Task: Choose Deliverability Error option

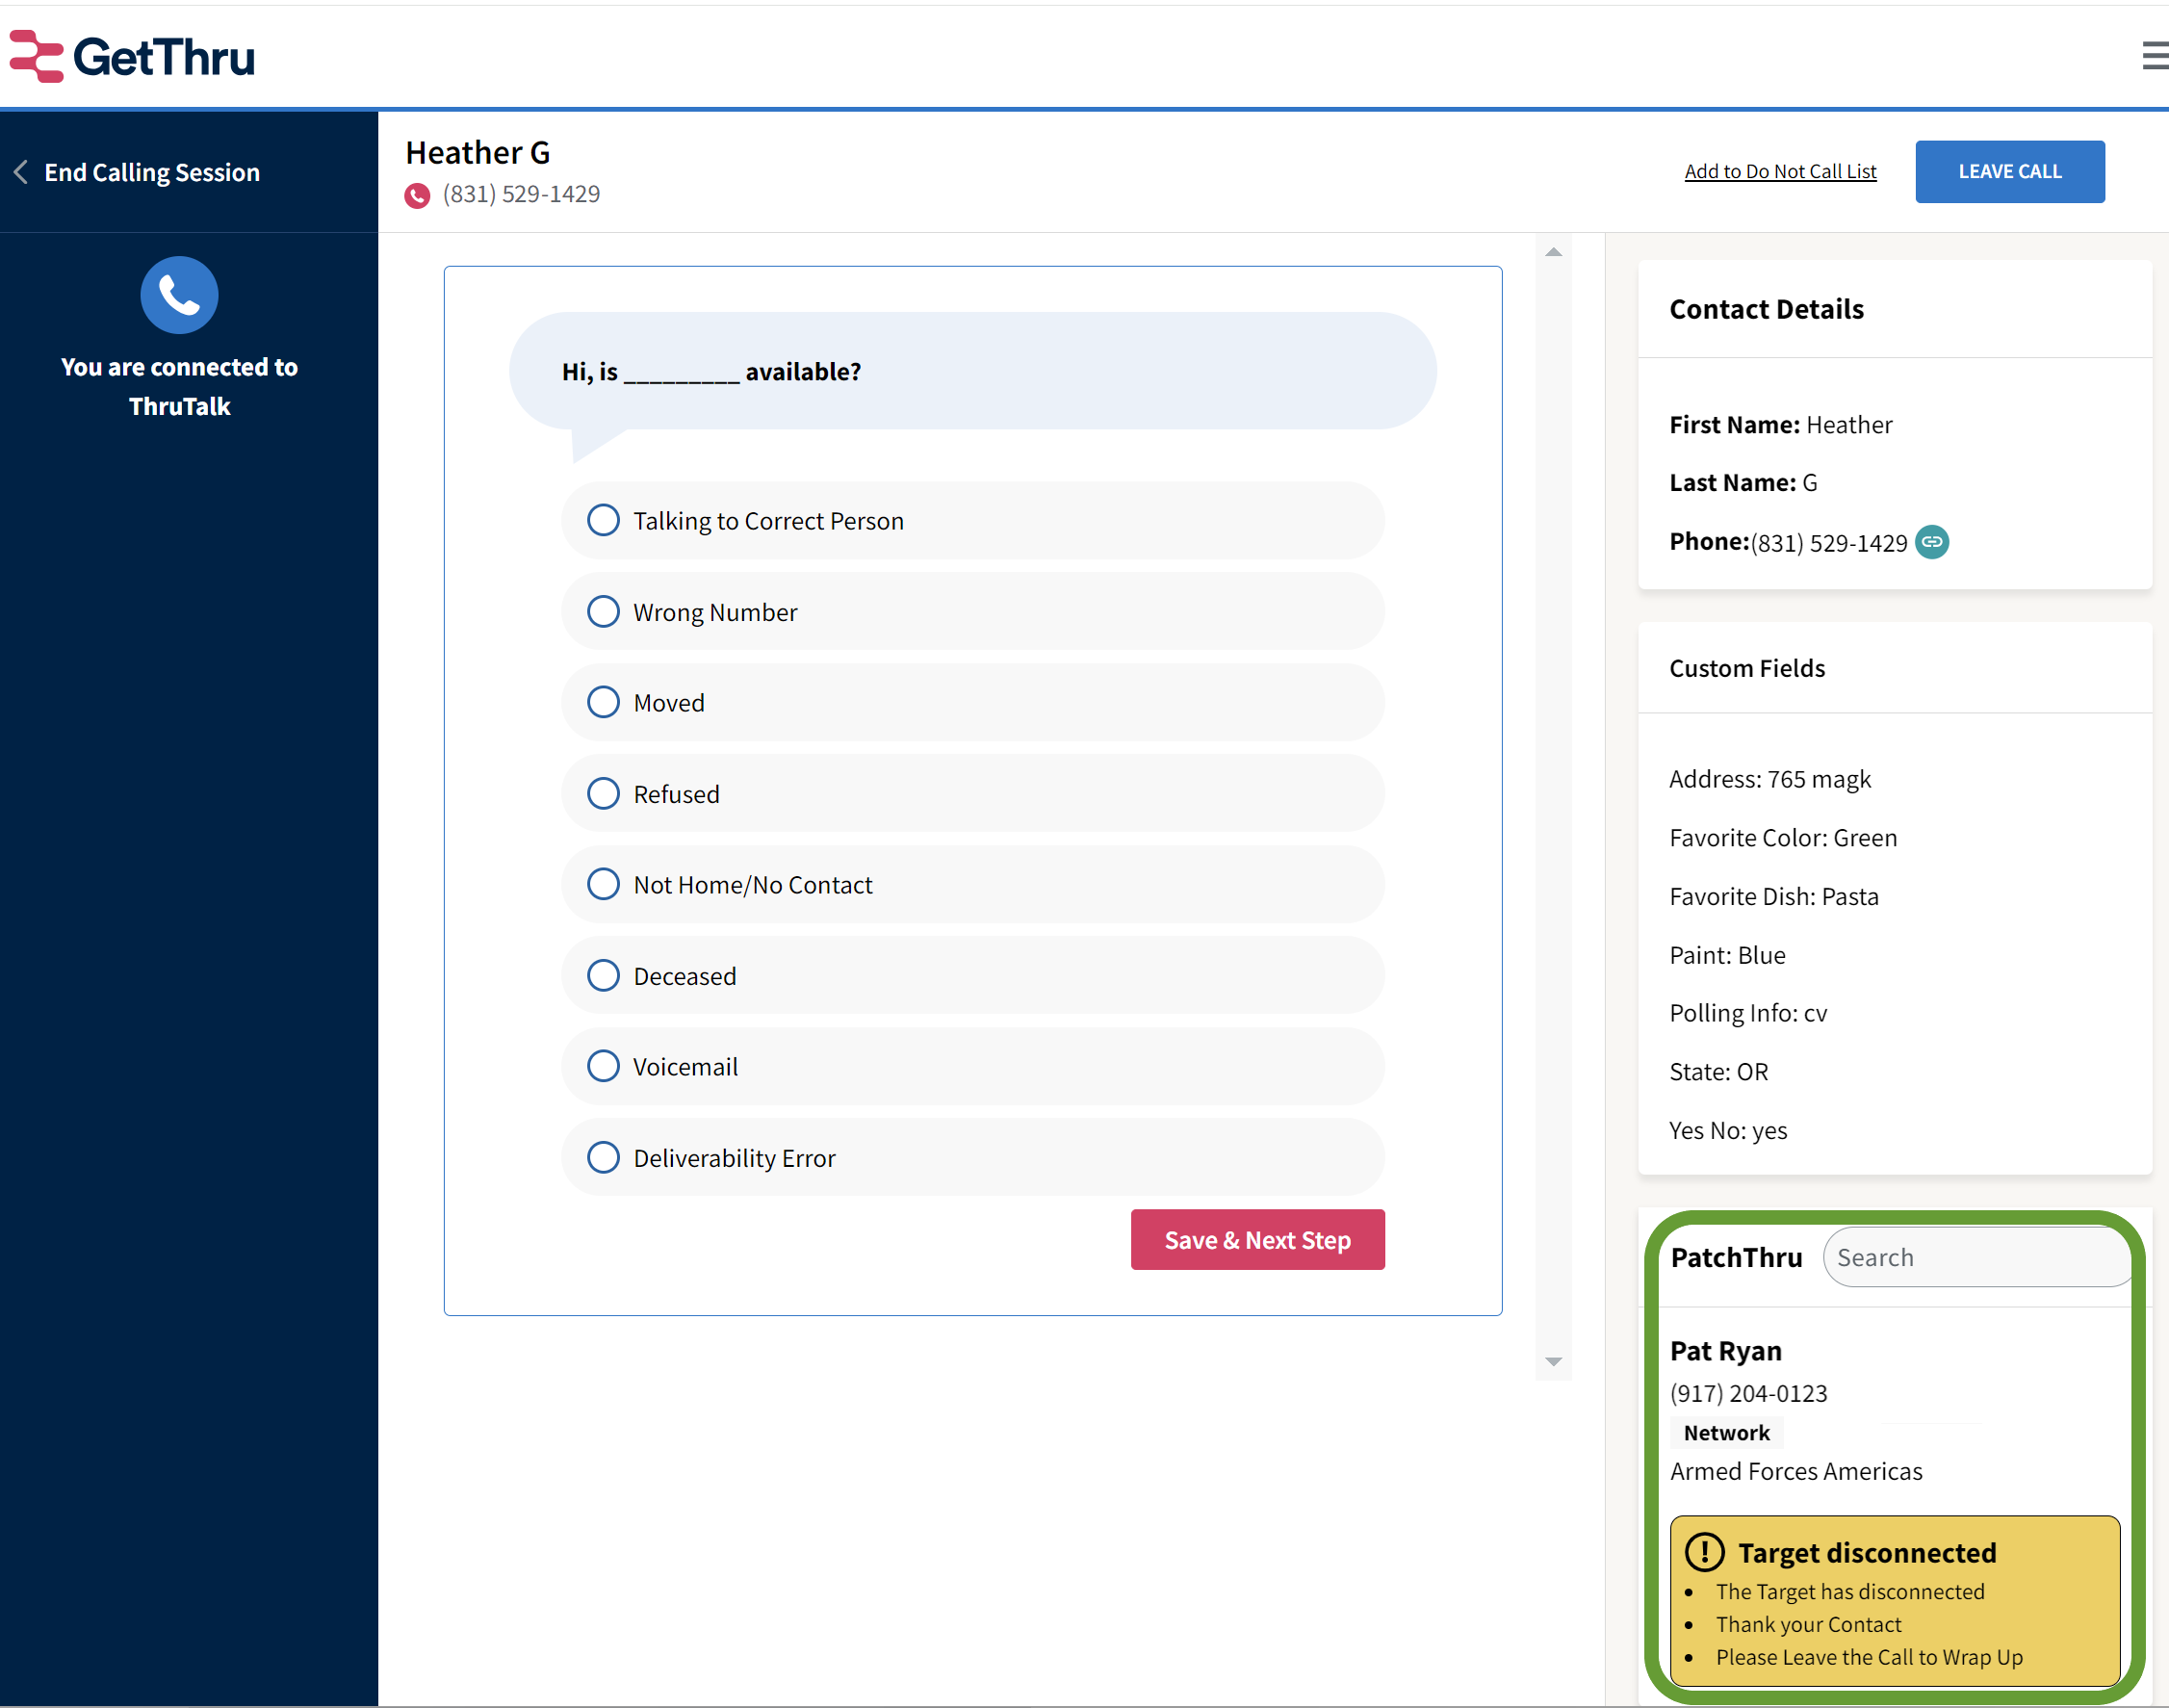Action: (603, 1157)
